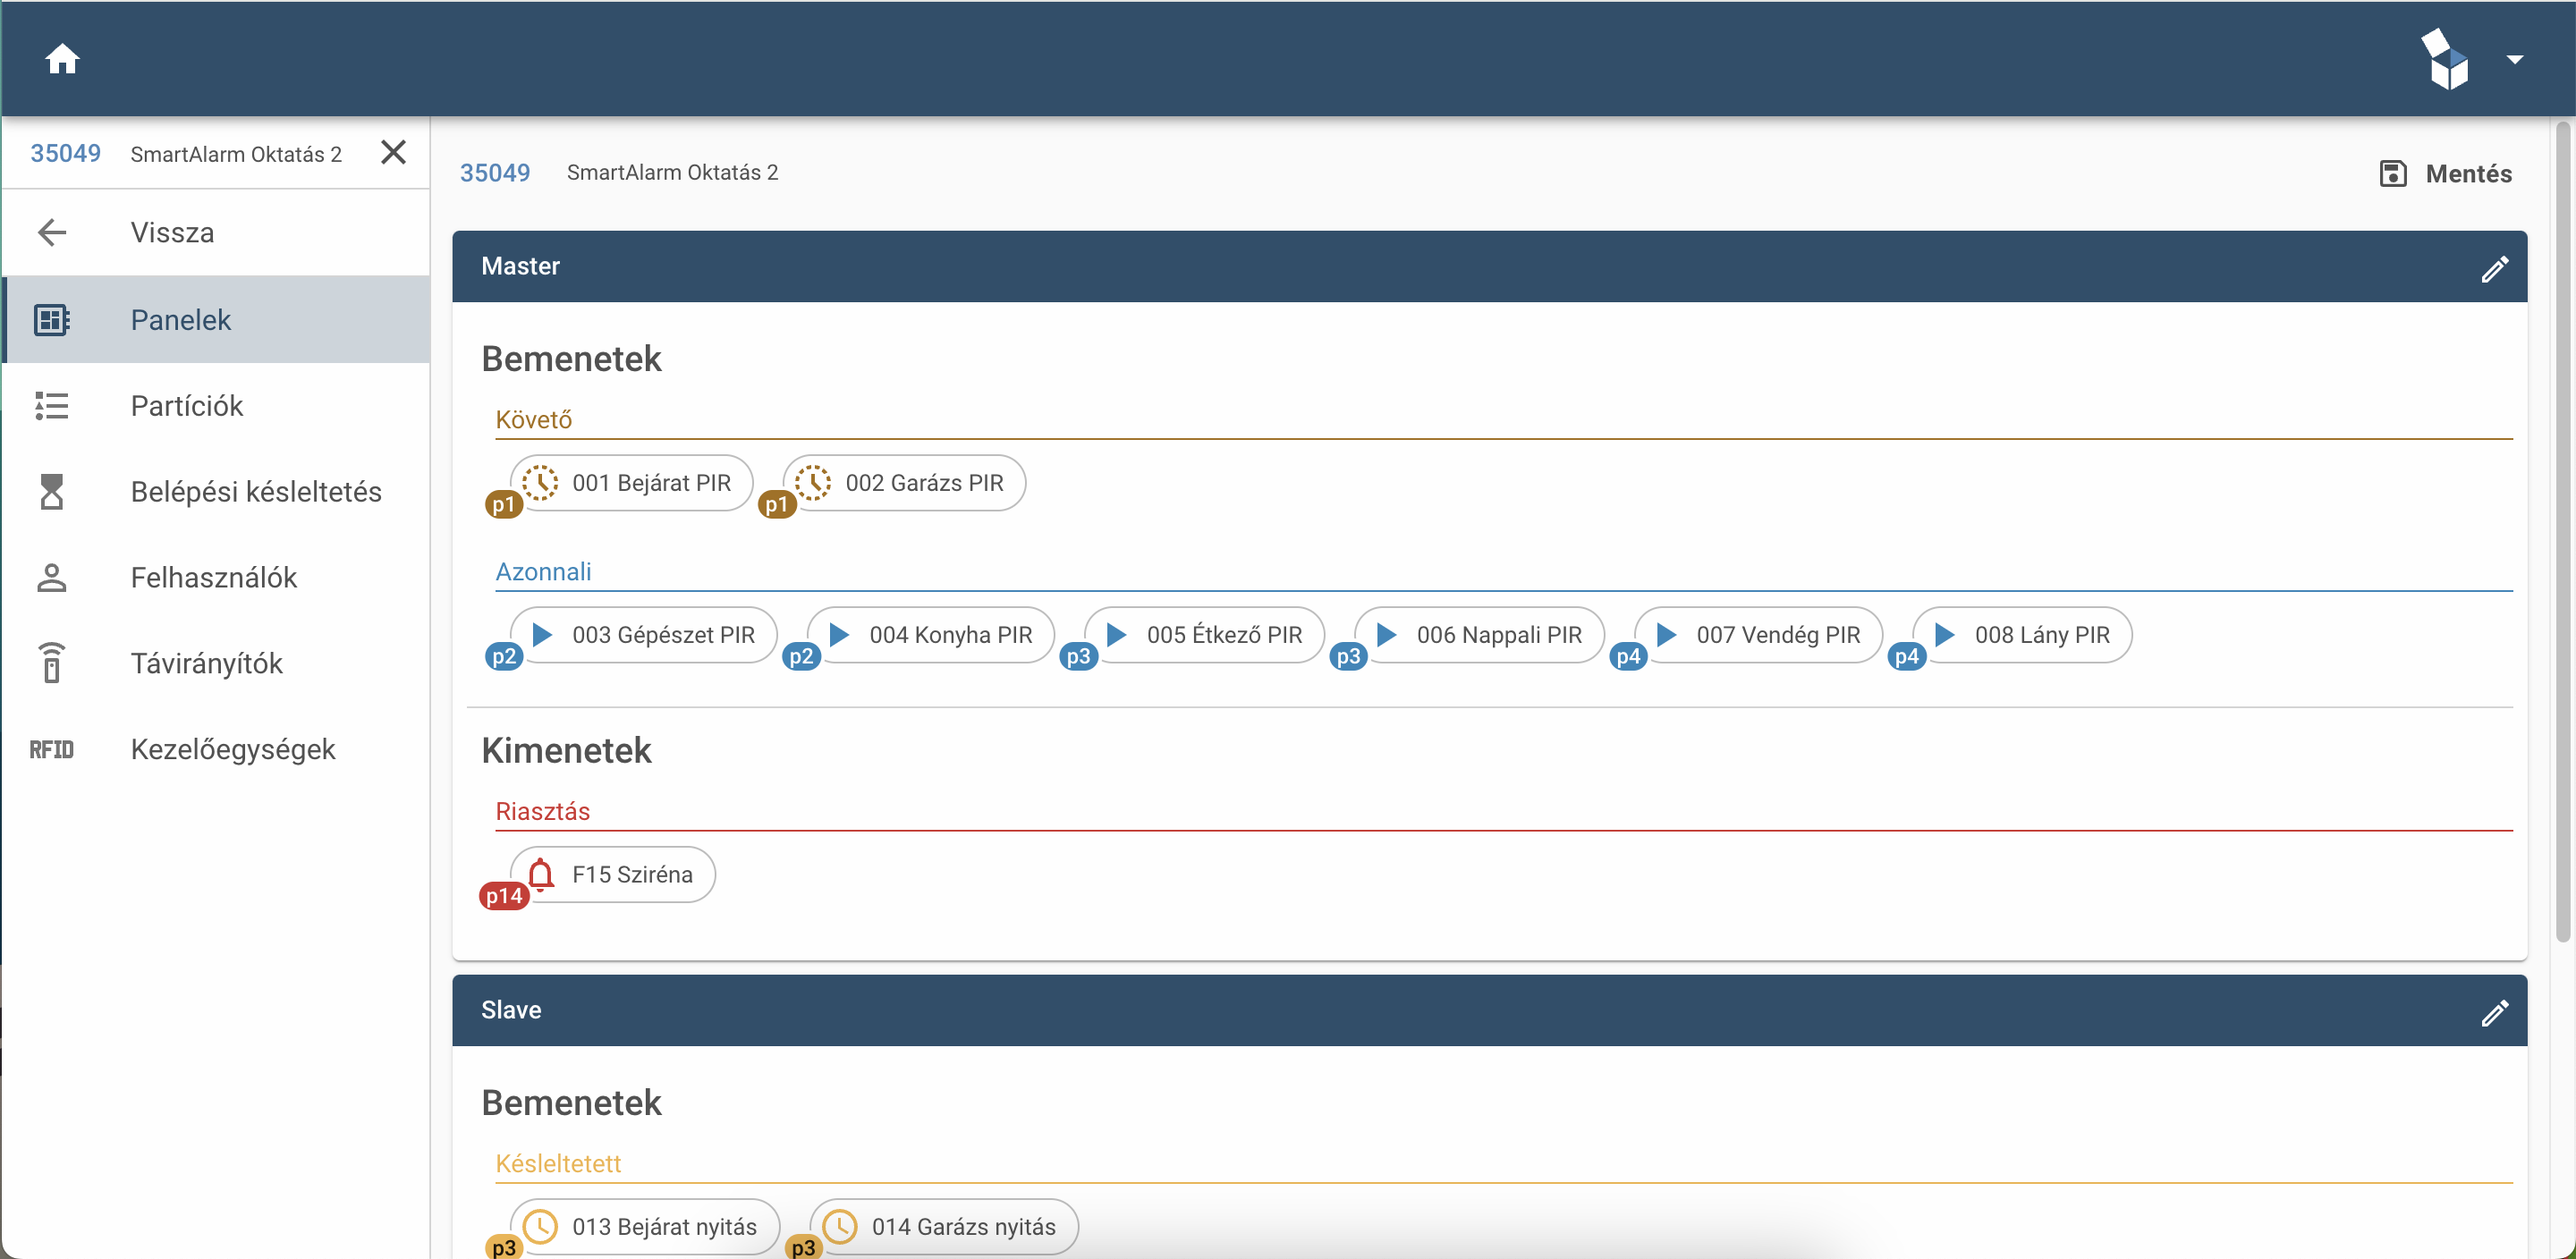
Task: Select the 001 Bejárat PIR chip
Action: pos(632,483)
